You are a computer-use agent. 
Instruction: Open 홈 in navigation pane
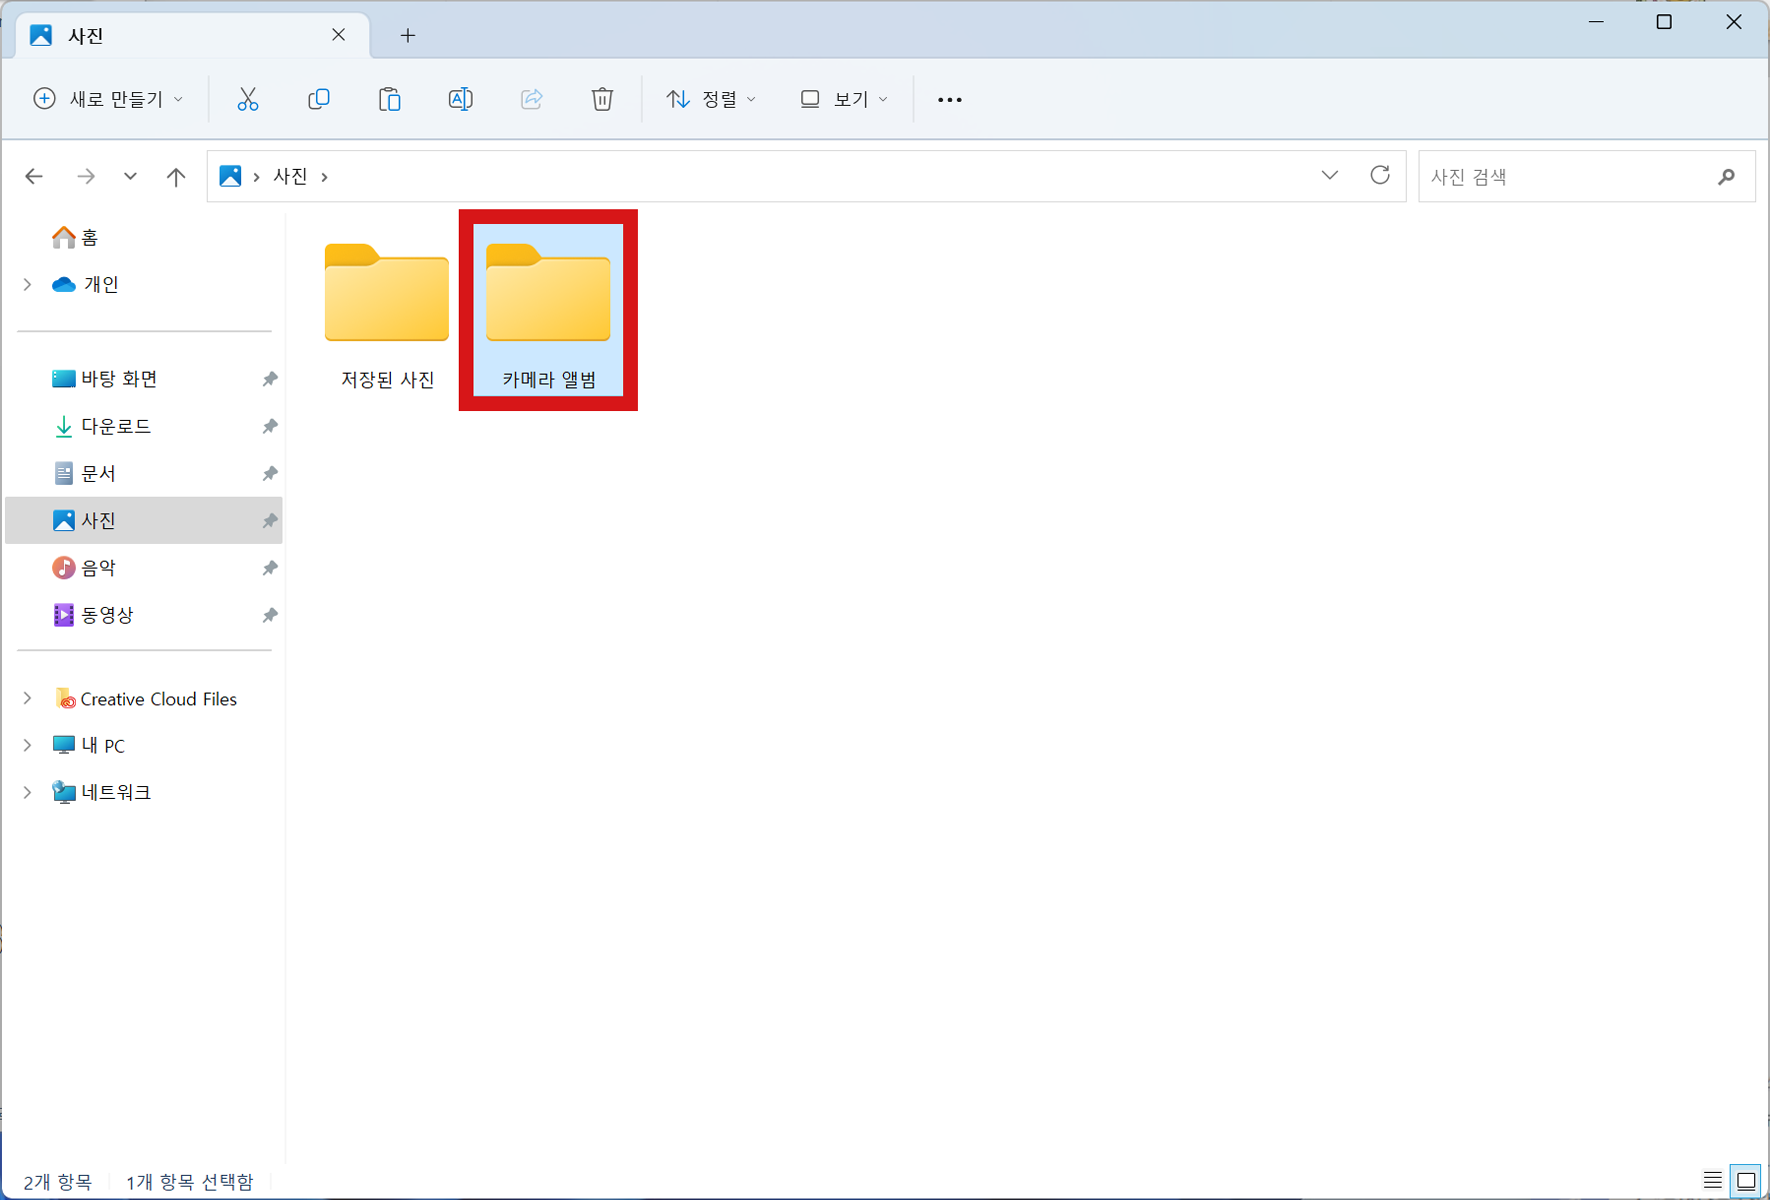coord(75,238)
